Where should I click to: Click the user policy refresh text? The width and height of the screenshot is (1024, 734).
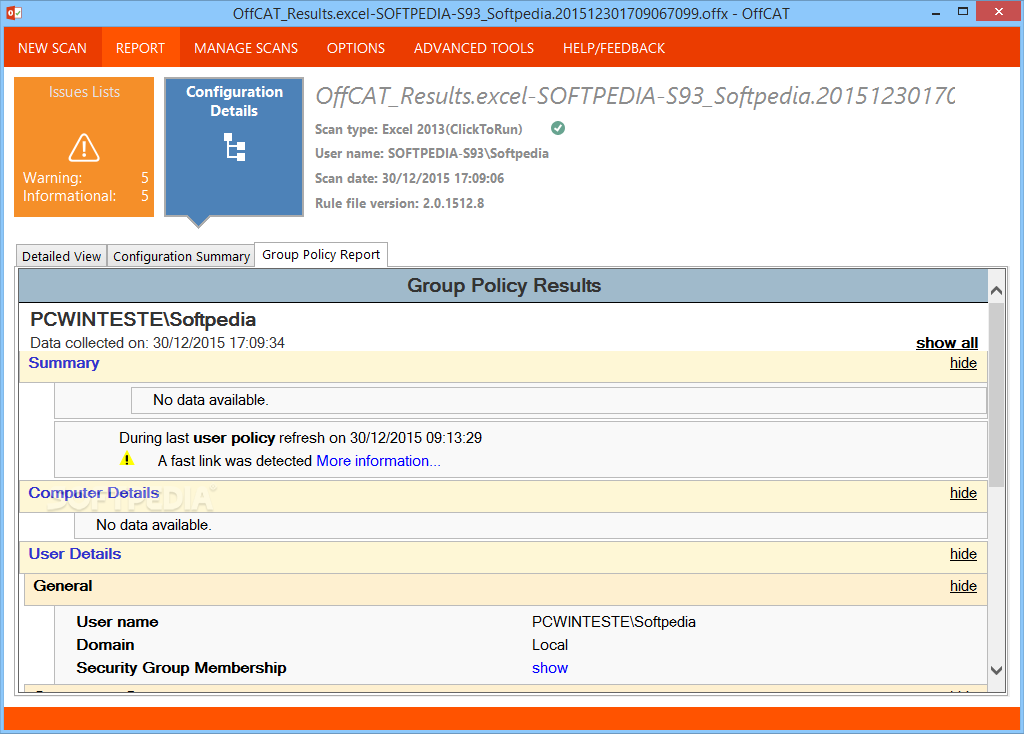pos(300,438)
